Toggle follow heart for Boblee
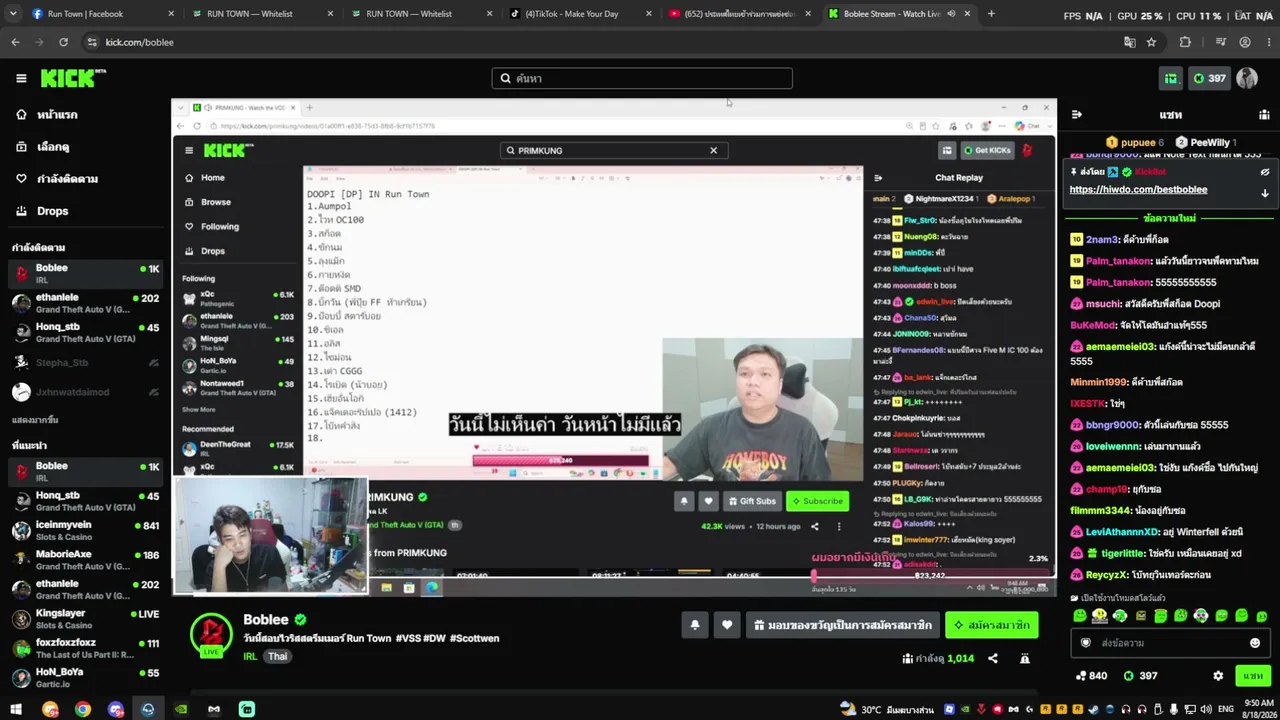The height and width of the screenshot is (720, 1280). click(x=727, y=625)
